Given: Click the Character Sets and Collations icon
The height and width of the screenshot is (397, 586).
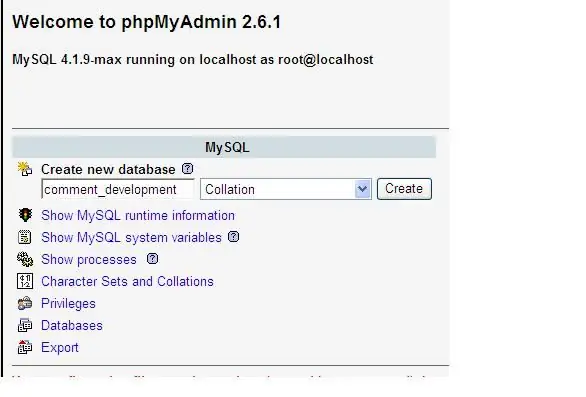Looking at the screenshot, I should (25, 281).
